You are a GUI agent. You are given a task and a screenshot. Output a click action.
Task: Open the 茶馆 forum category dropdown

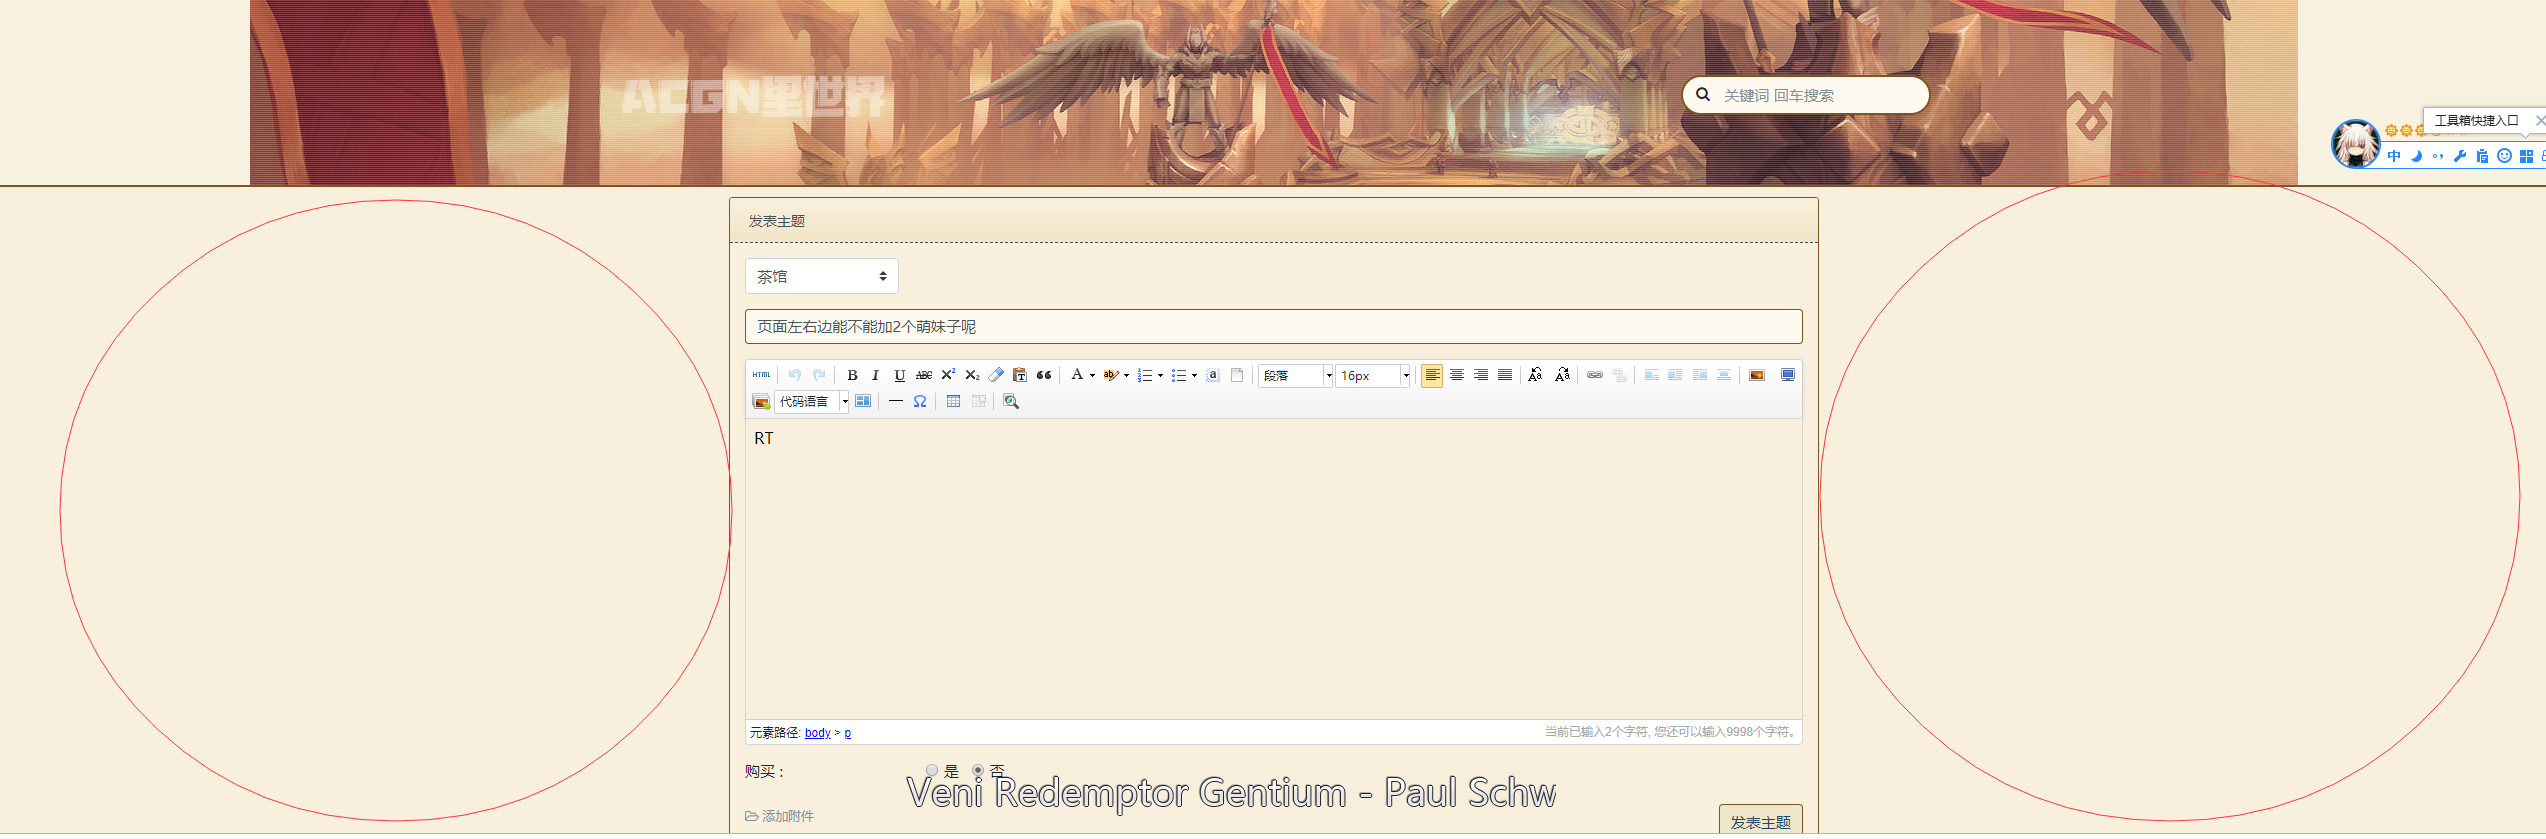822,276
